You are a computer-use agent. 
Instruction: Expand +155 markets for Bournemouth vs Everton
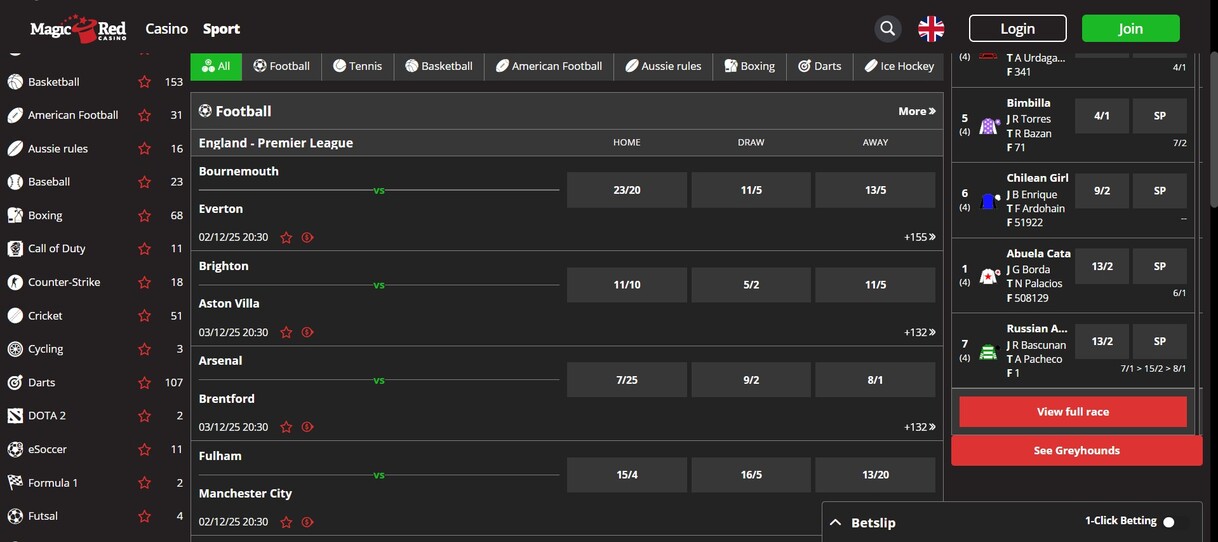[920, 237]
